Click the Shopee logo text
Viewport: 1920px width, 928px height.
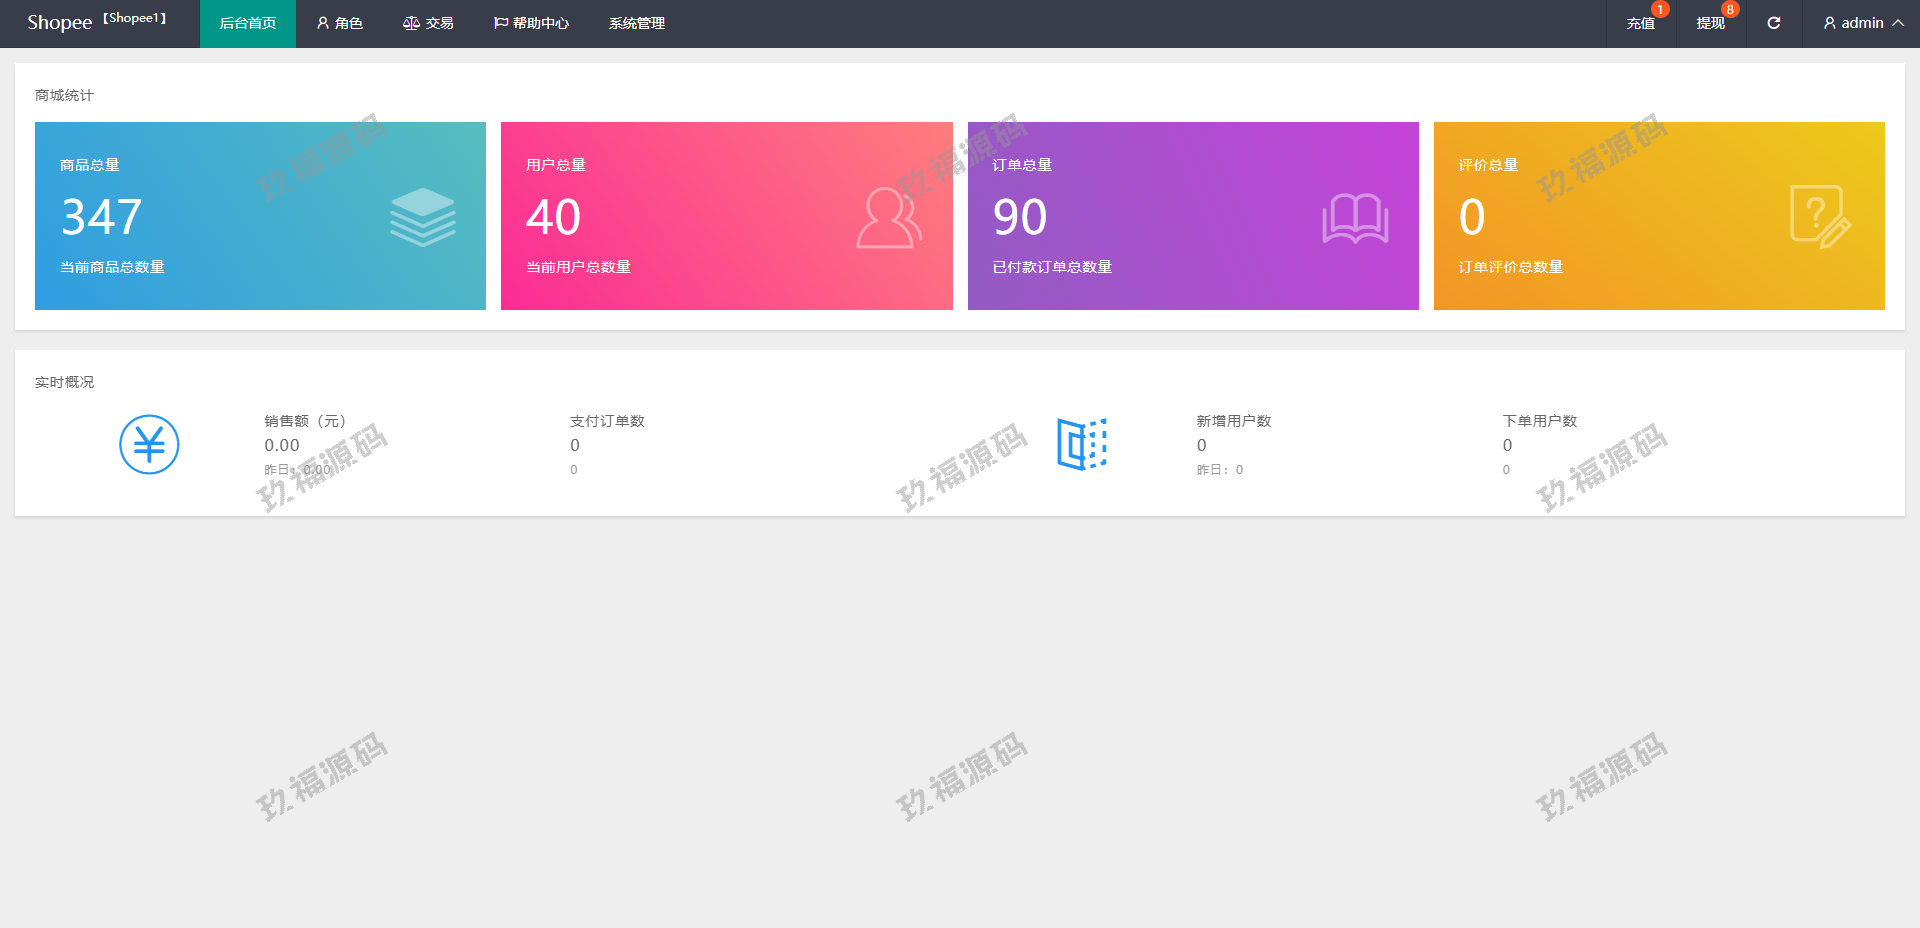pyautogui.click(x=60, y=23)
